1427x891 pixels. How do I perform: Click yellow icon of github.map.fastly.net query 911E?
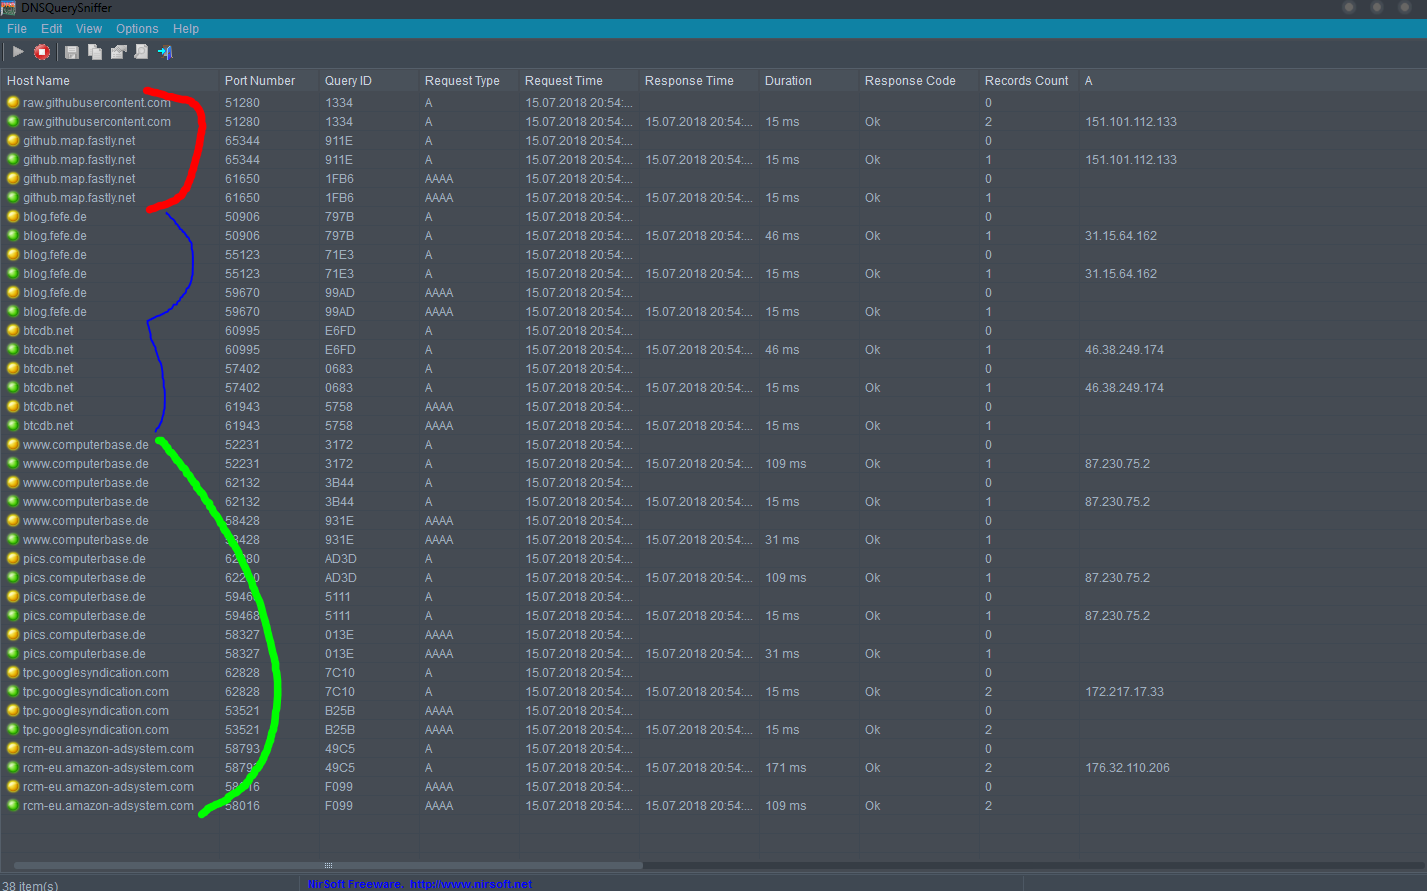pos(13,140)
